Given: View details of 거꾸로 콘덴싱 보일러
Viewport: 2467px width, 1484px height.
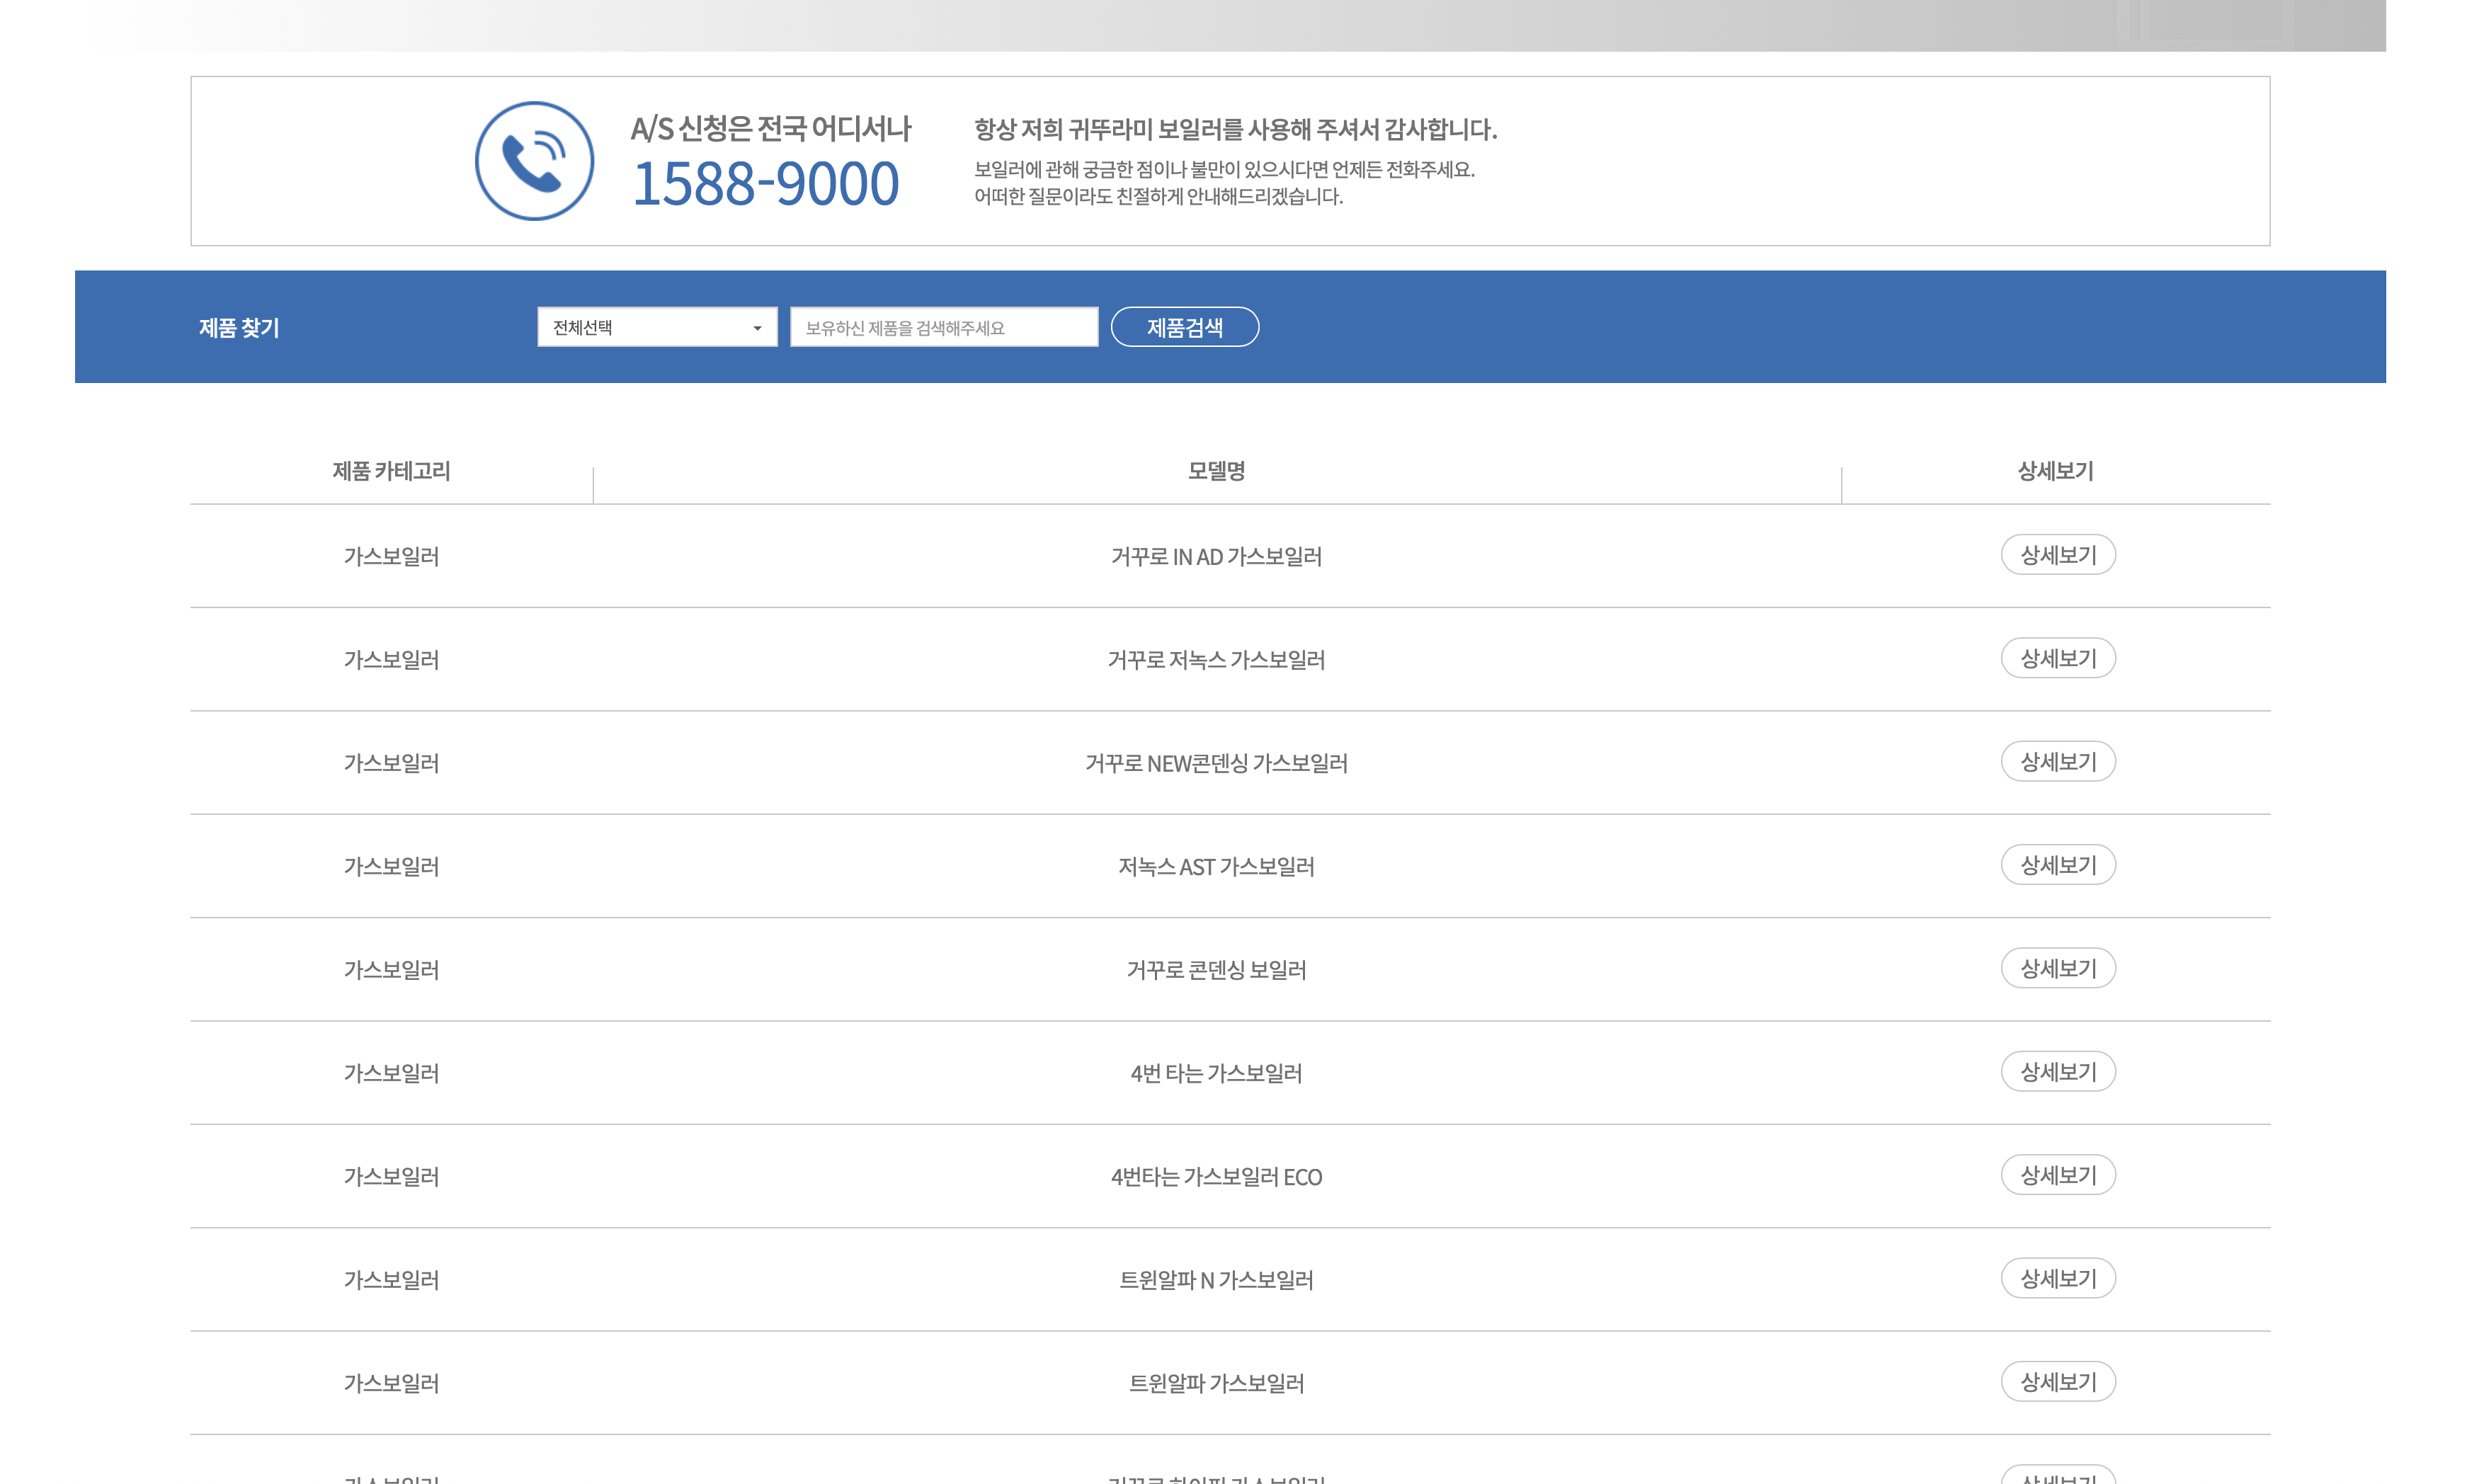Looking at the screenshot, I should tap(2057, 968).
